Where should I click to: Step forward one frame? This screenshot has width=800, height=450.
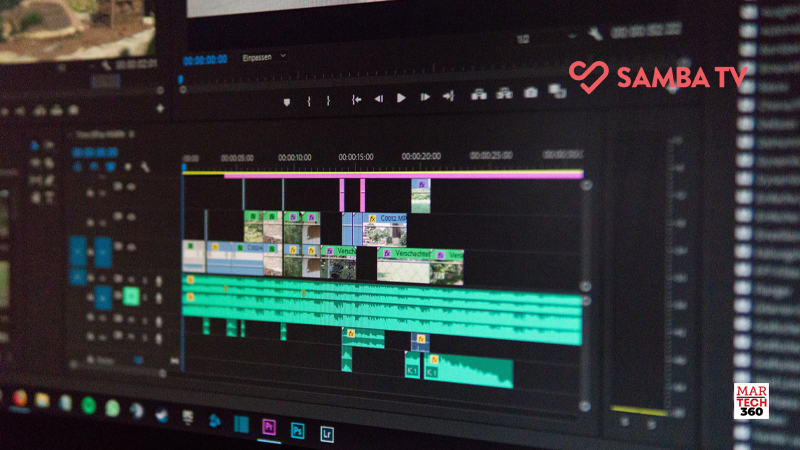425,97
